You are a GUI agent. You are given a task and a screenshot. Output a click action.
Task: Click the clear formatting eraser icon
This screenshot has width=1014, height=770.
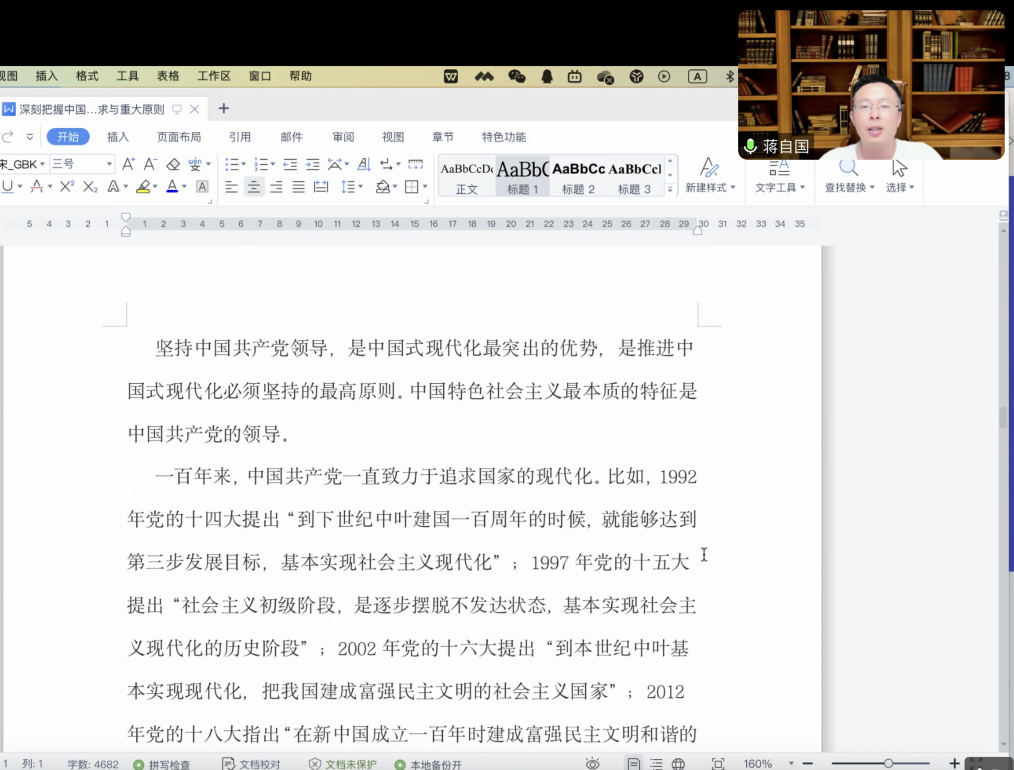click(173, 164)
